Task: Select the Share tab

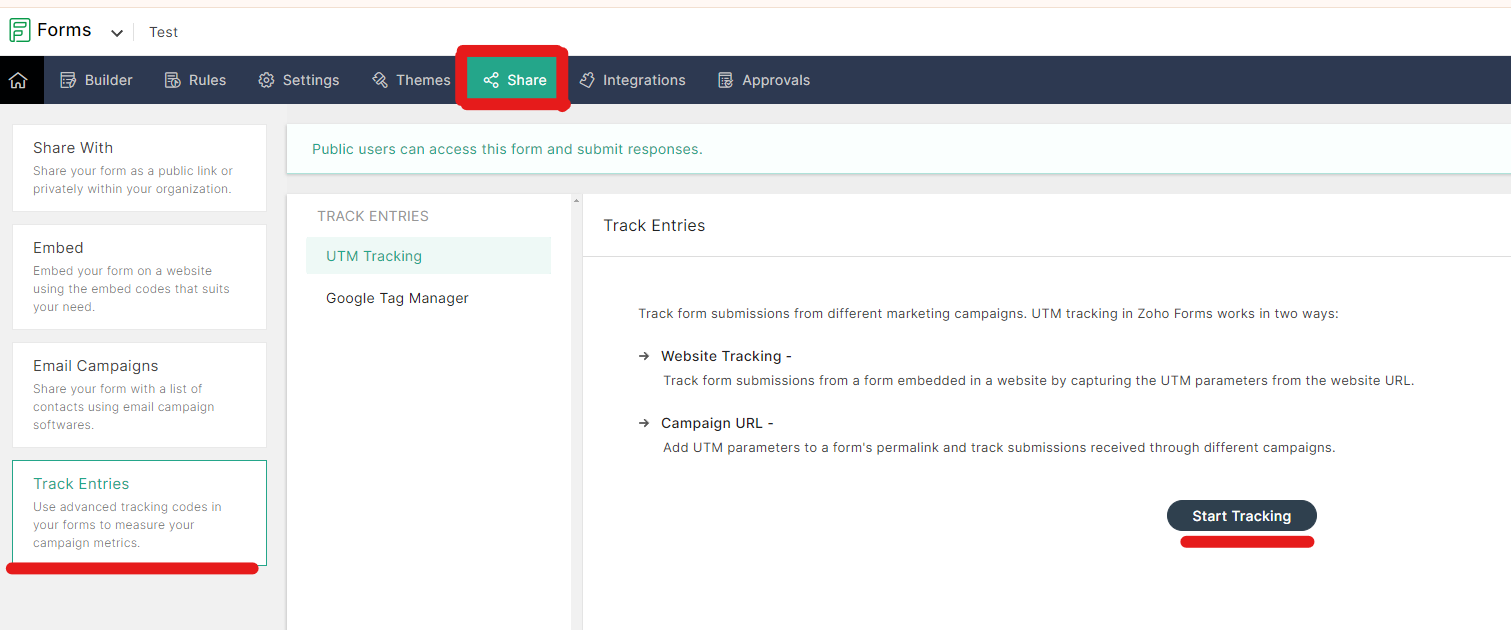Action: (514, 80)
